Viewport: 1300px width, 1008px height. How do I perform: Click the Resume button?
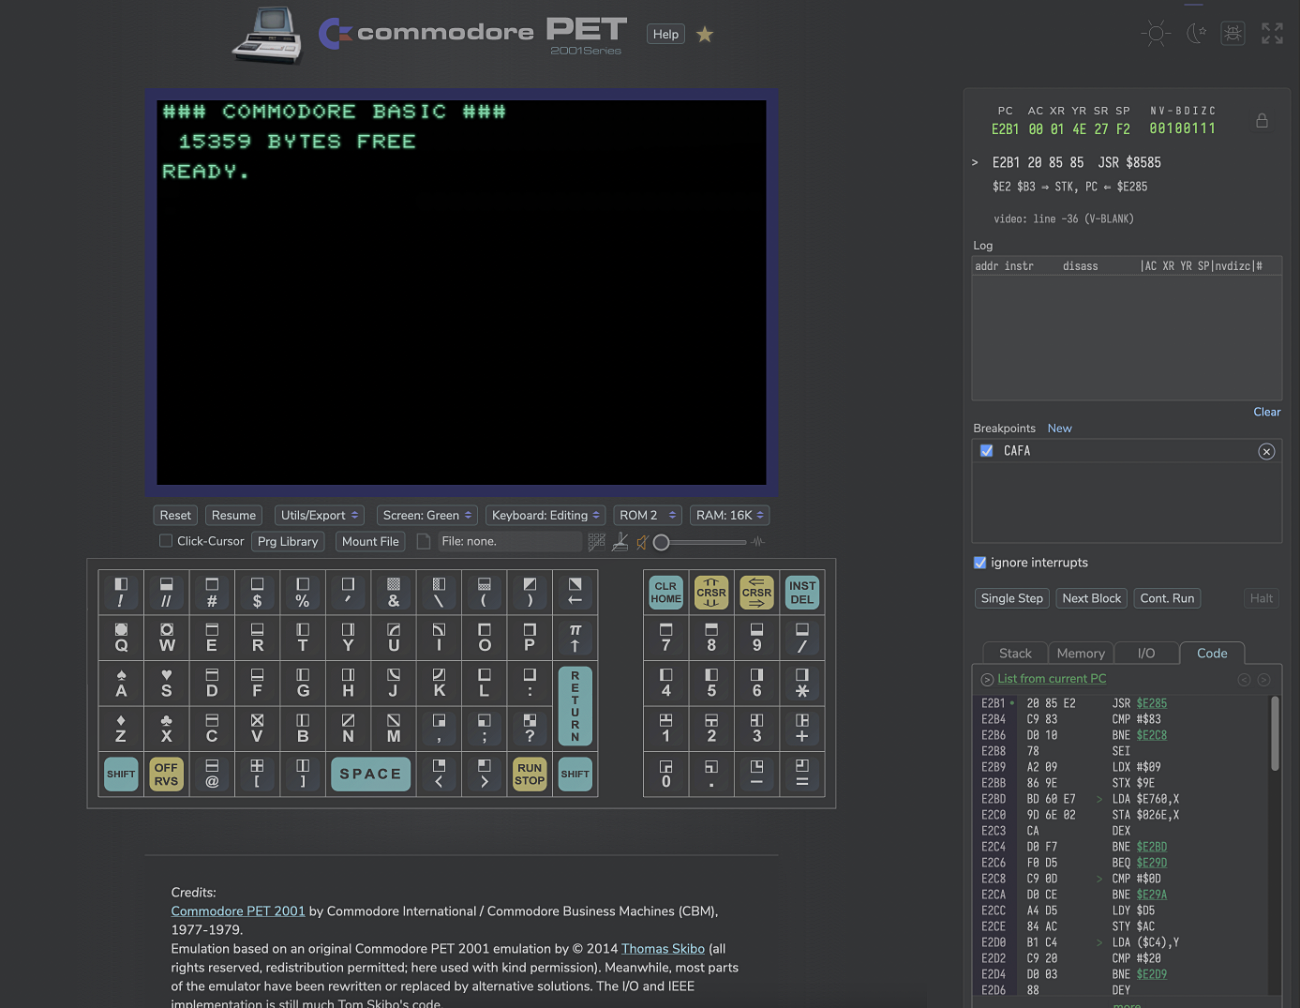[234, 515]
